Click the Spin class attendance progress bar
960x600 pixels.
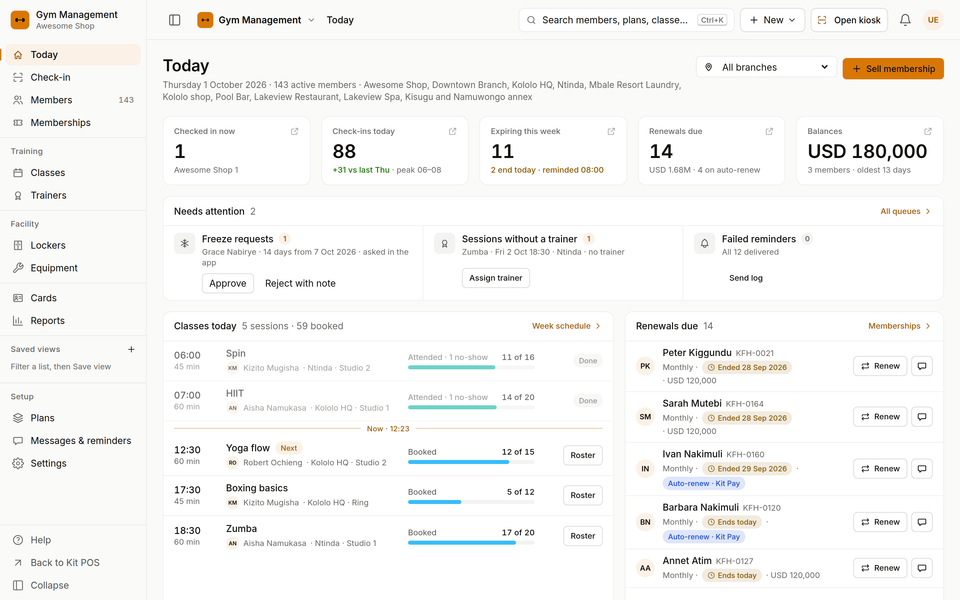tap(471, 367)
